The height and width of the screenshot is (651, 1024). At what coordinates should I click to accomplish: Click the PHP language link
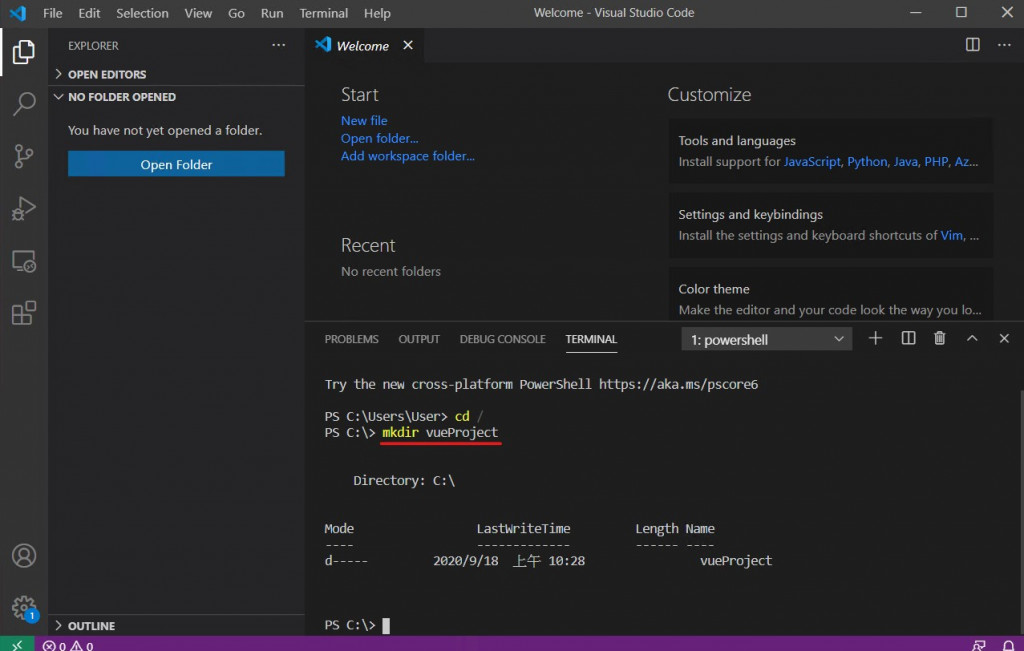[x=936, y=161]
